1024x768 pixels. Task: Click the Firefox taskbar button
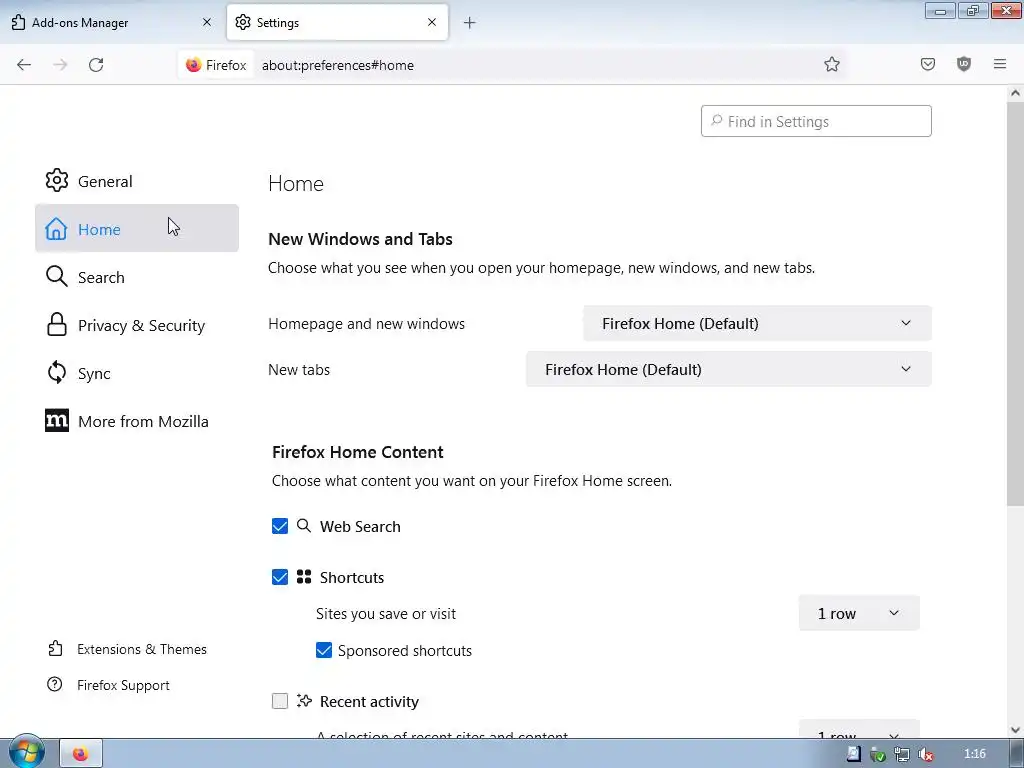[x=81, y=754]
